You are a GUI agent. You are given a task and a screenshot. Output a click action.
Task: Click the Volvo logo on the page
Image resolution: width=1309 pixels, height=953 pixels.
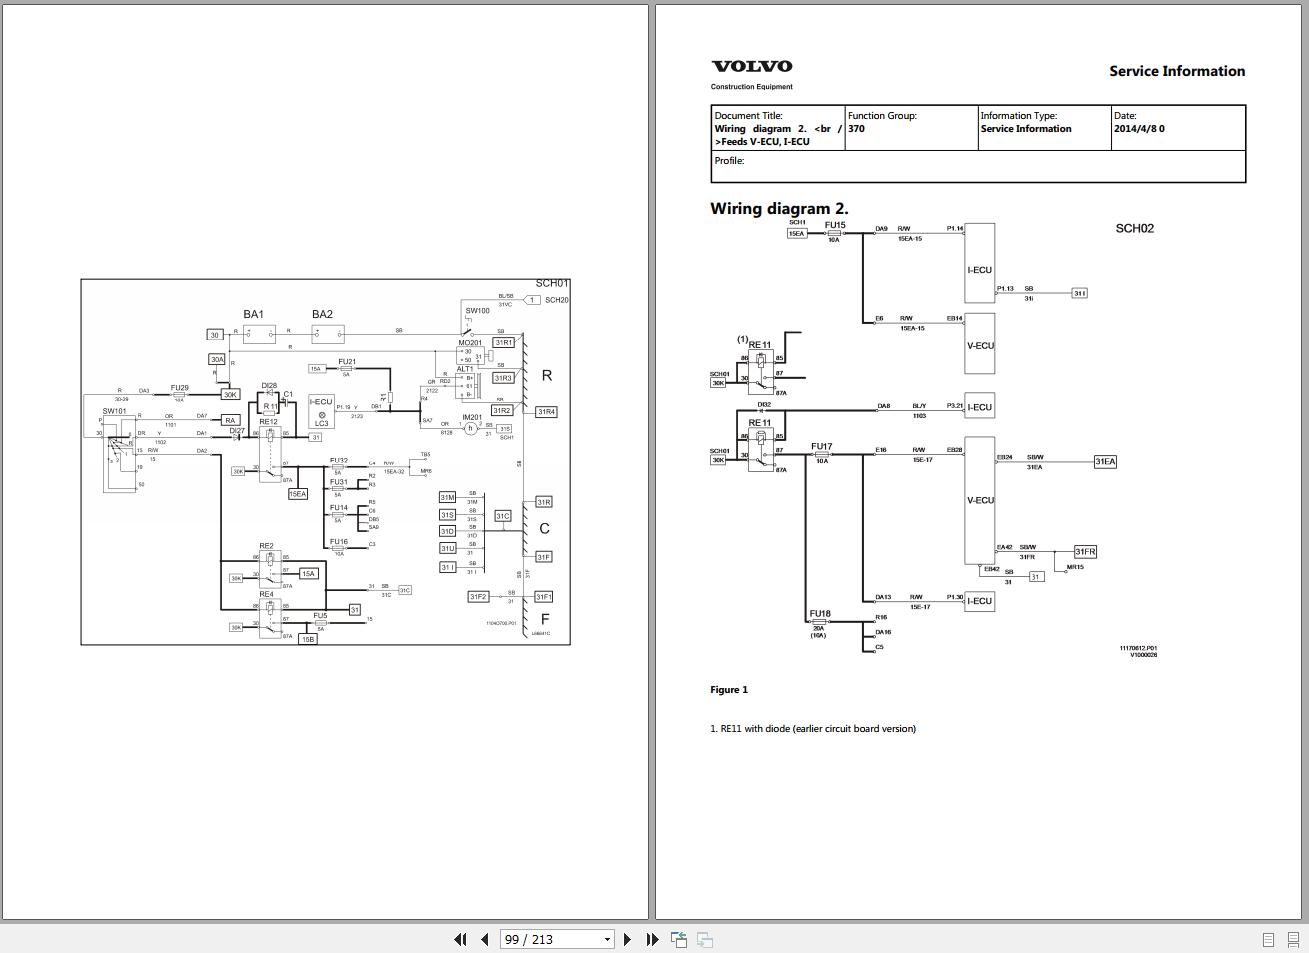tap(752, 66)
